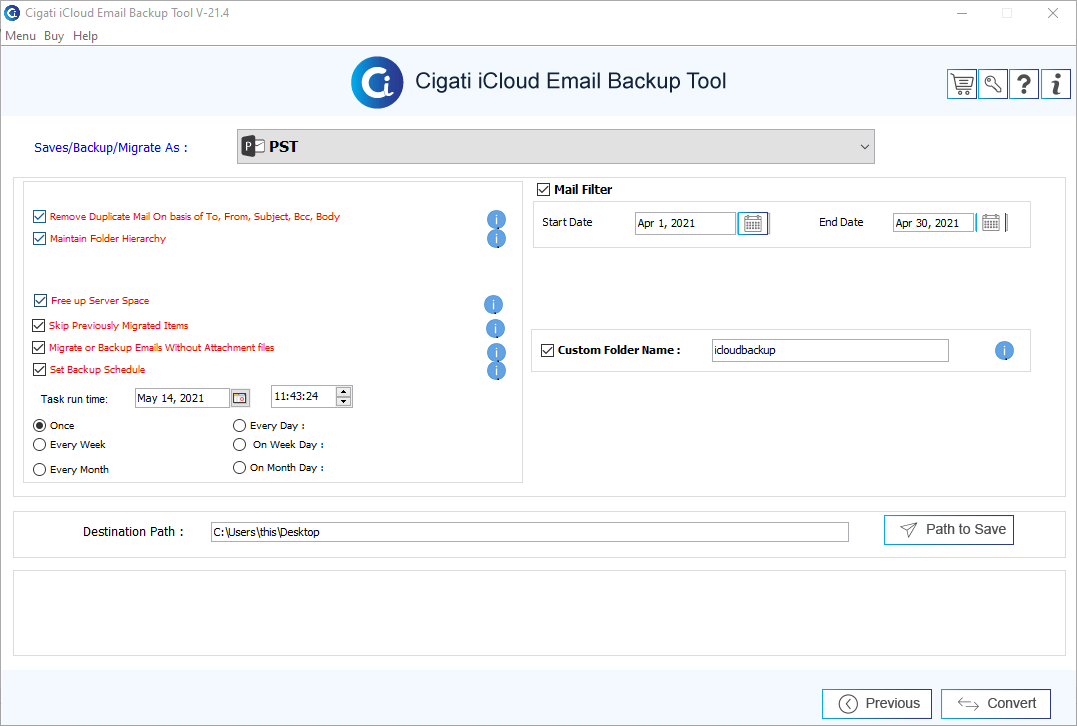Screen dimensions: 1077x726
Task: Click the Destination Path text field
Action: click(x=530, y=532)
